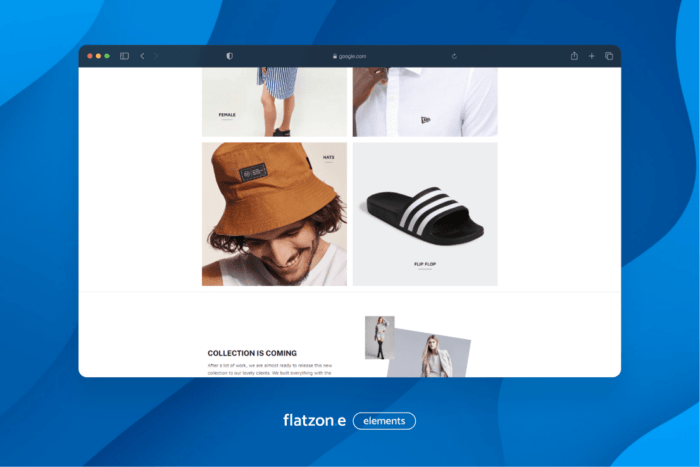Viewport: 700px width, 467px height.
Task: Click the Collection Is Coming heading
Action: pos(252,353)
